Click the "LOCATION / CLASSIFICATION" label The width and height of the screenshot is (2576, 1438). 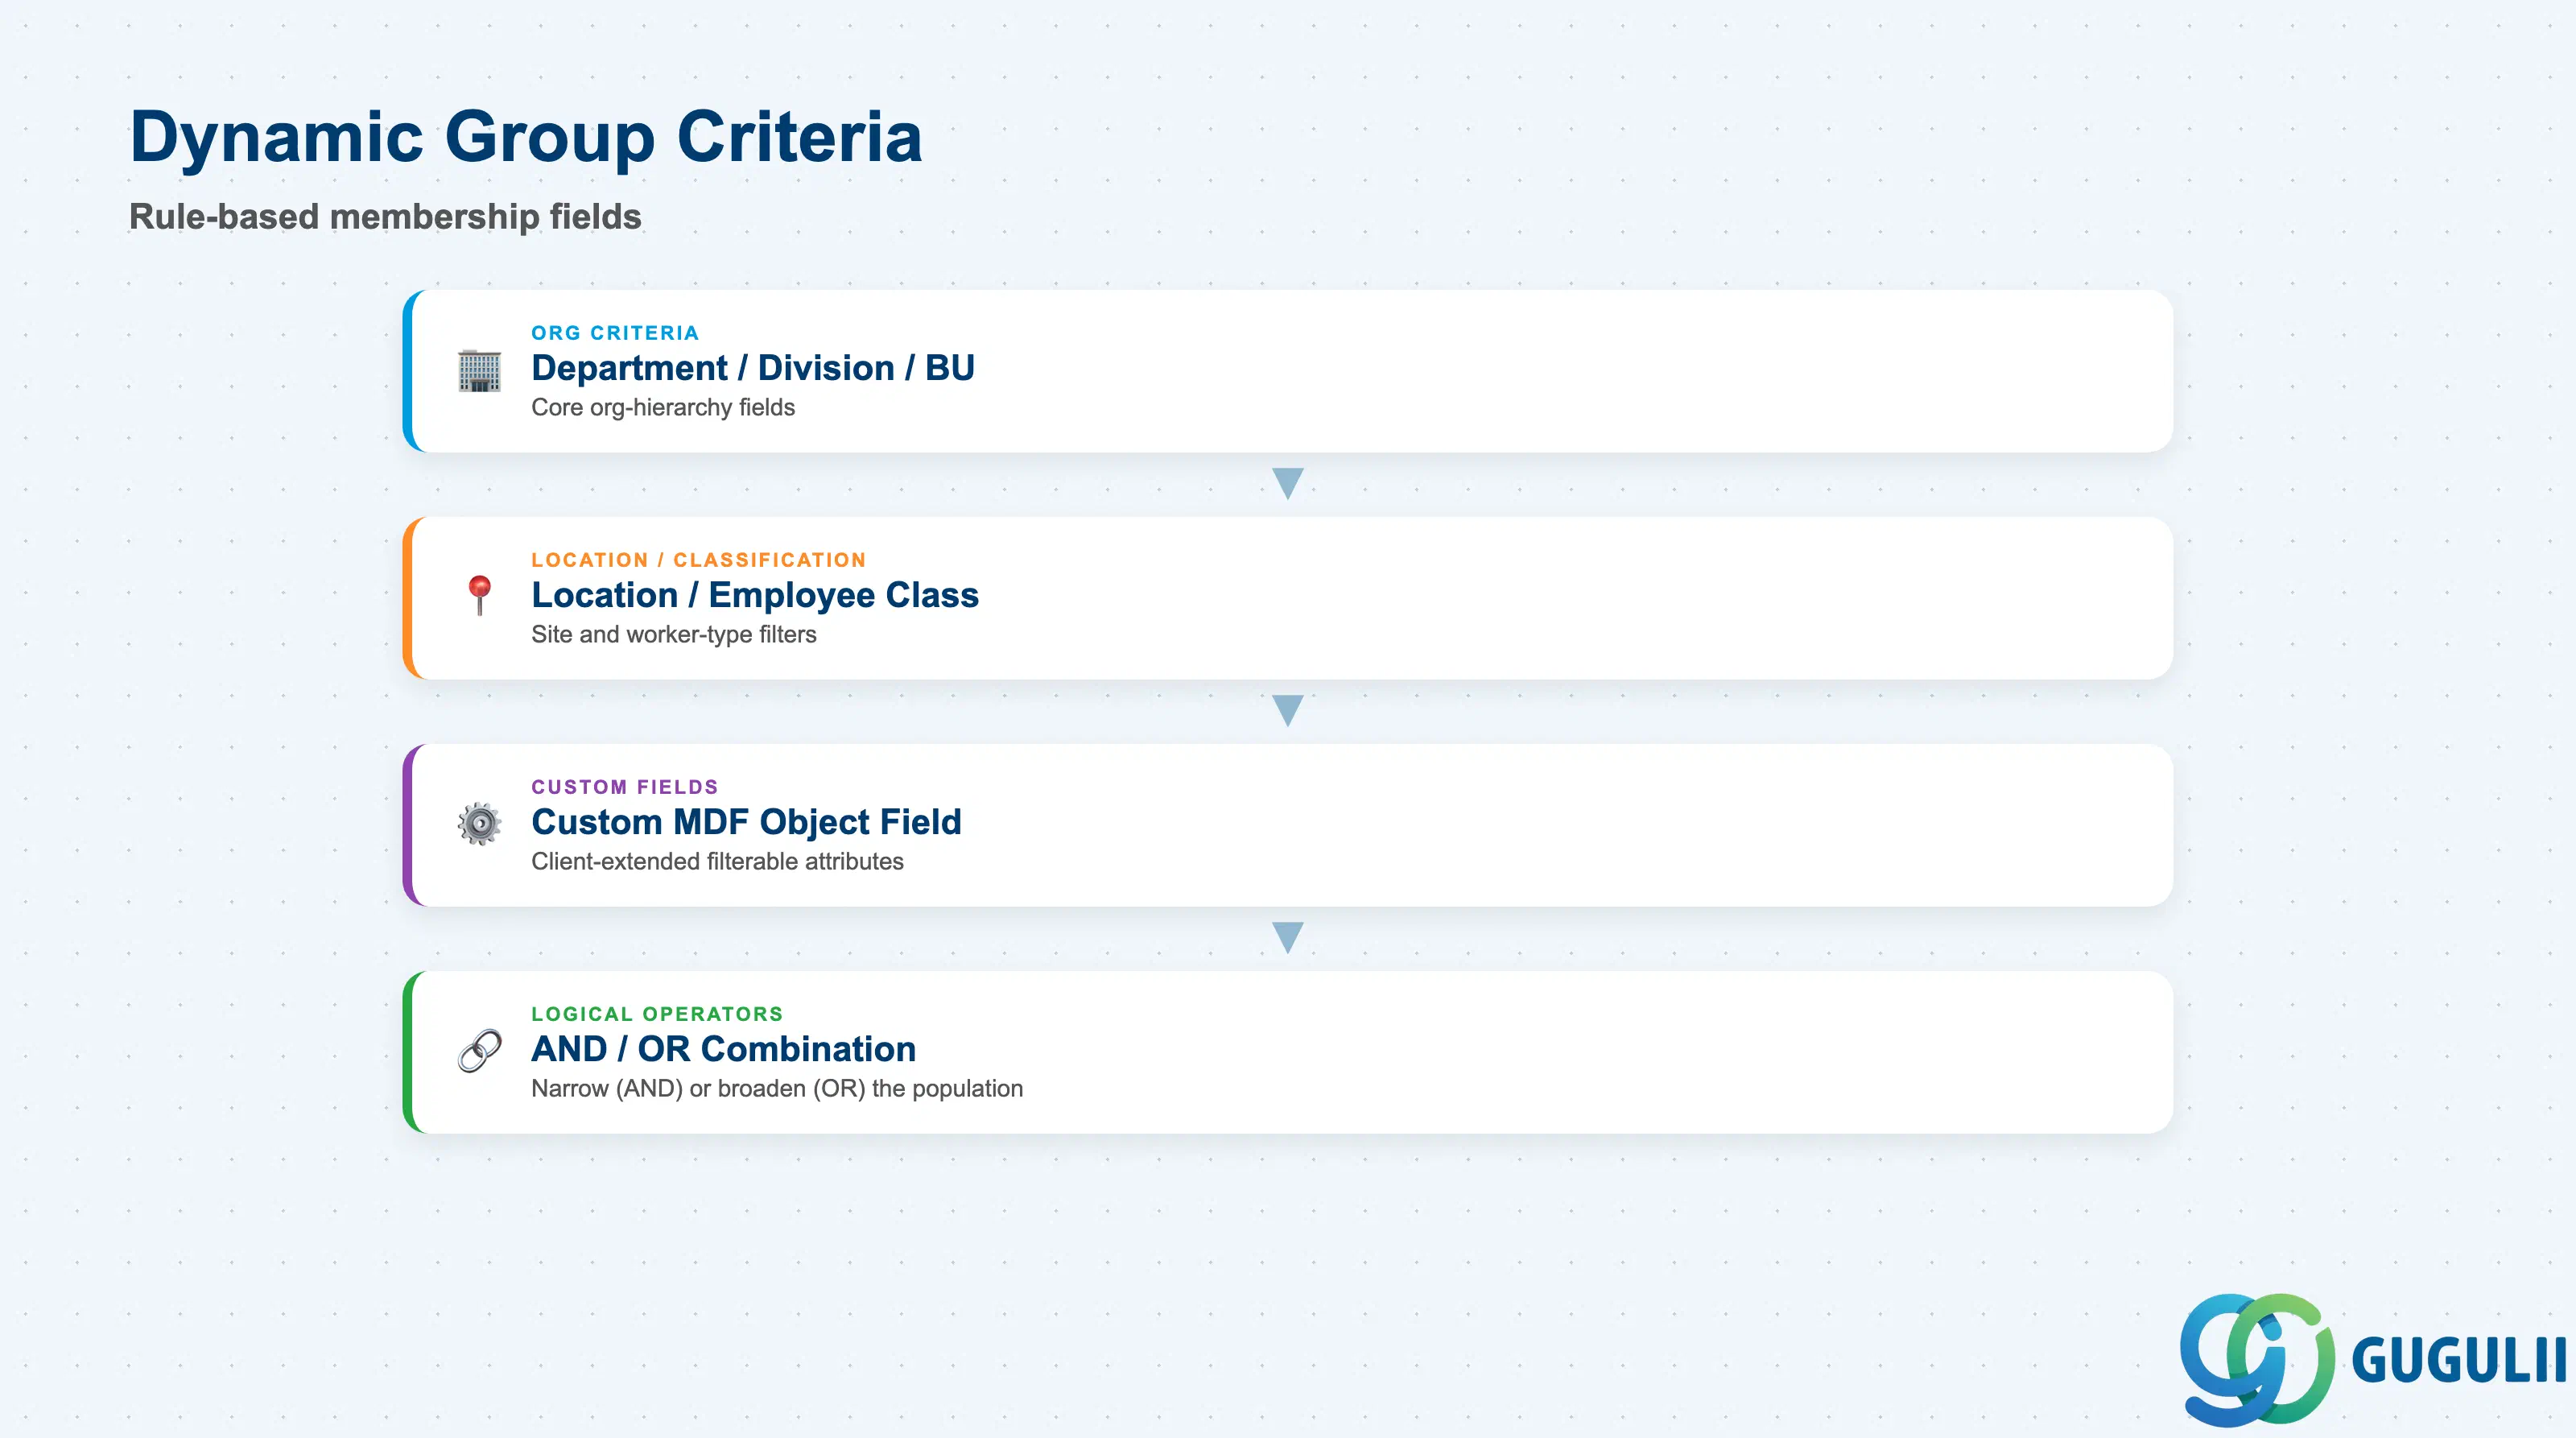click(x=698, y=560)
